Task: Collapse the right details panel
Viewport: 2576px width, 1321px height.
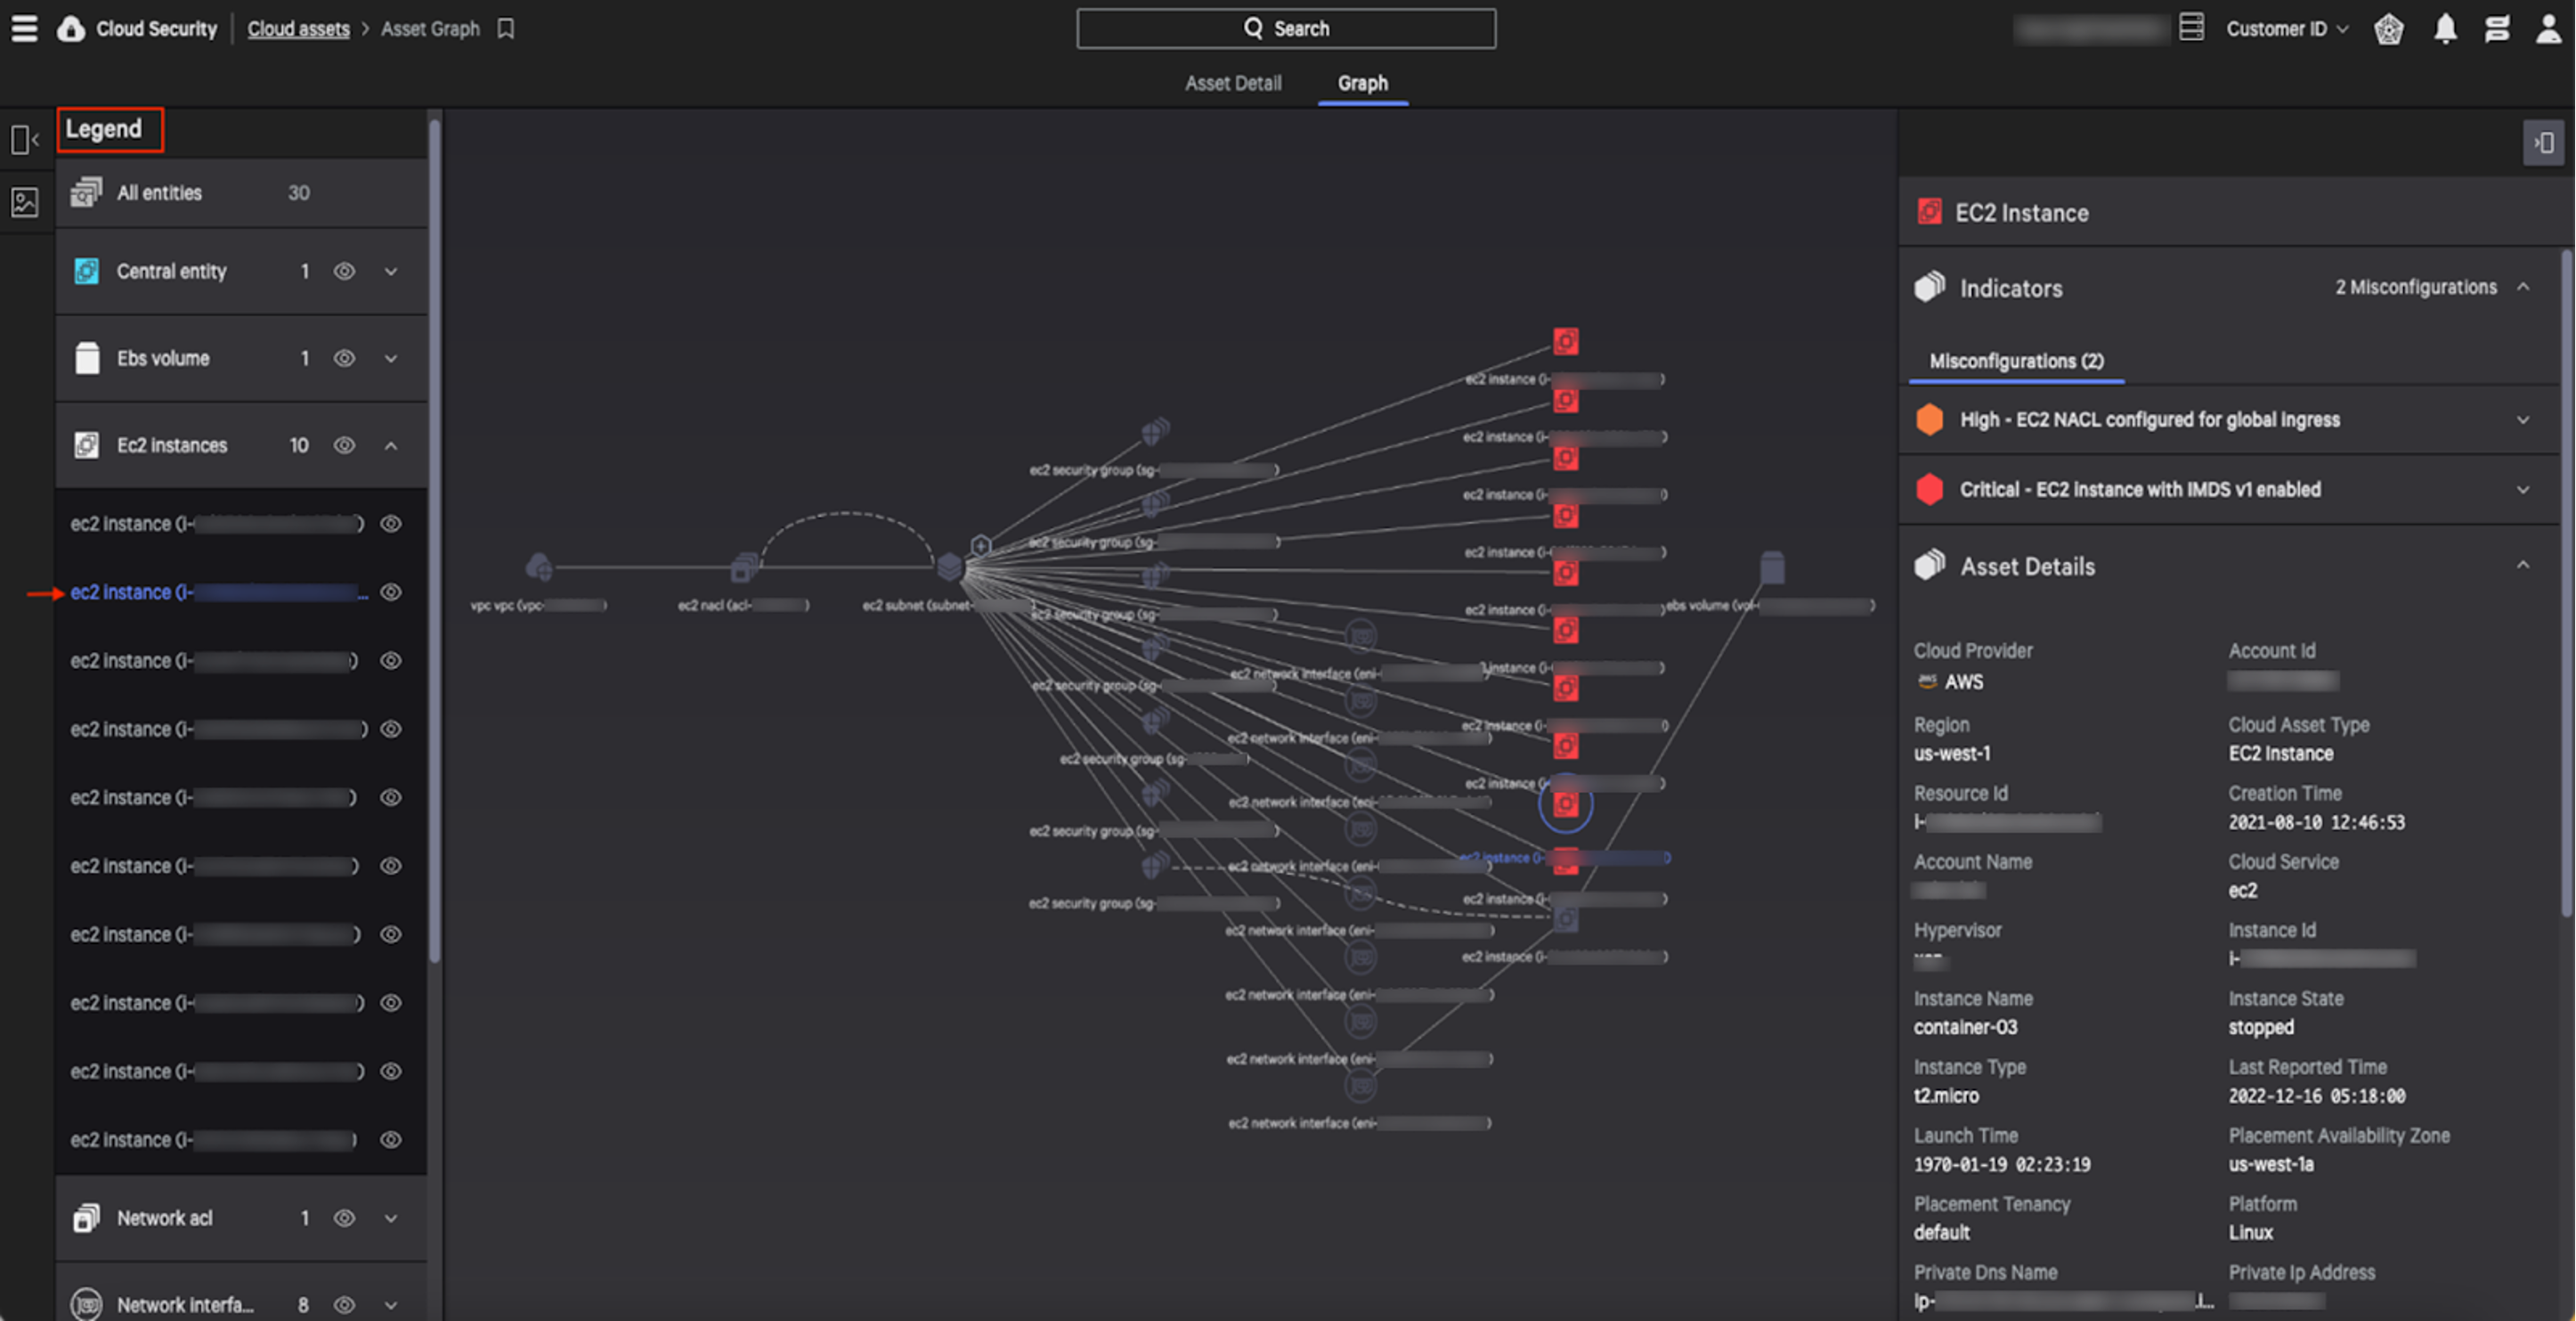Action: tap(2543, 143)
